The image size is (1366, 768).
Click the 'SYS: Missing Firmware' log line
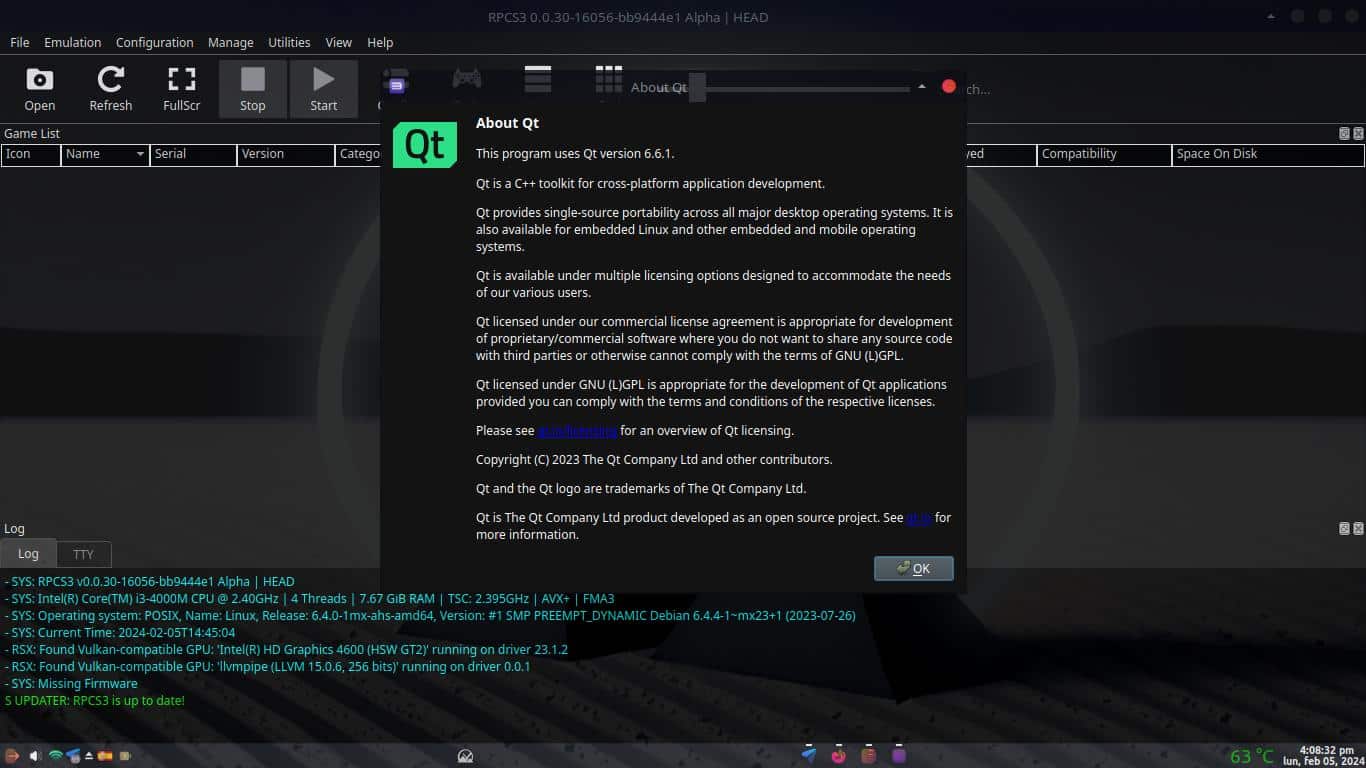[71, 684]
